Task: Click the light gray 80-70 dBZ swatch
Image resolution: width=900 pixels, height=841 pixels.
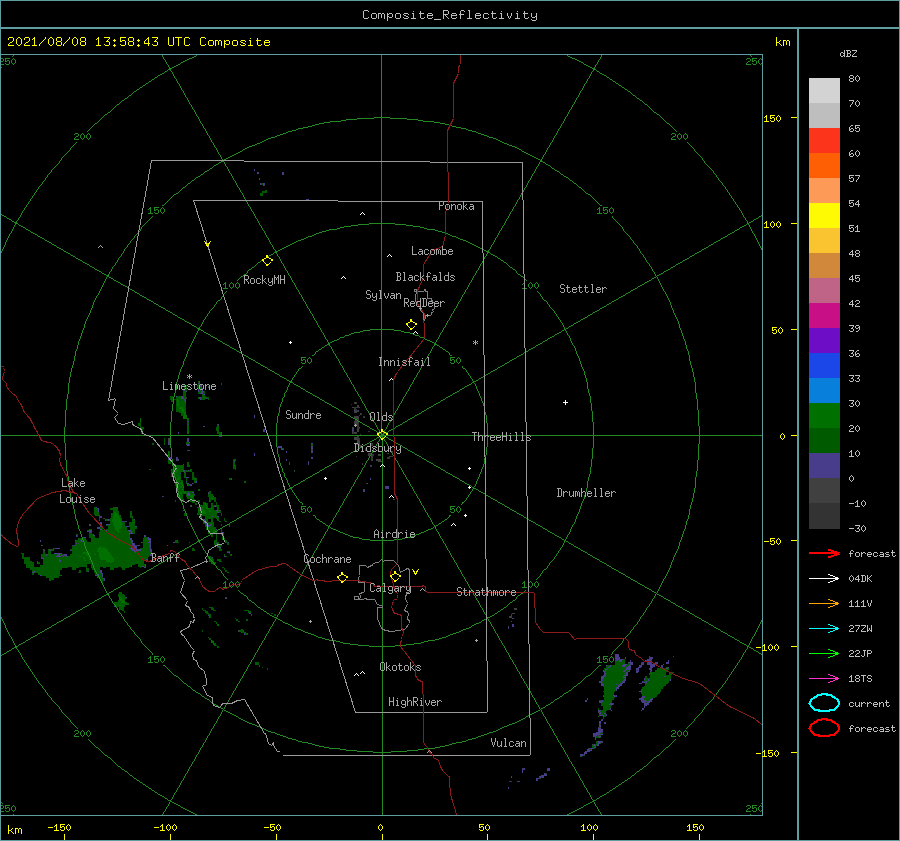Action: [x=824, y=91]
